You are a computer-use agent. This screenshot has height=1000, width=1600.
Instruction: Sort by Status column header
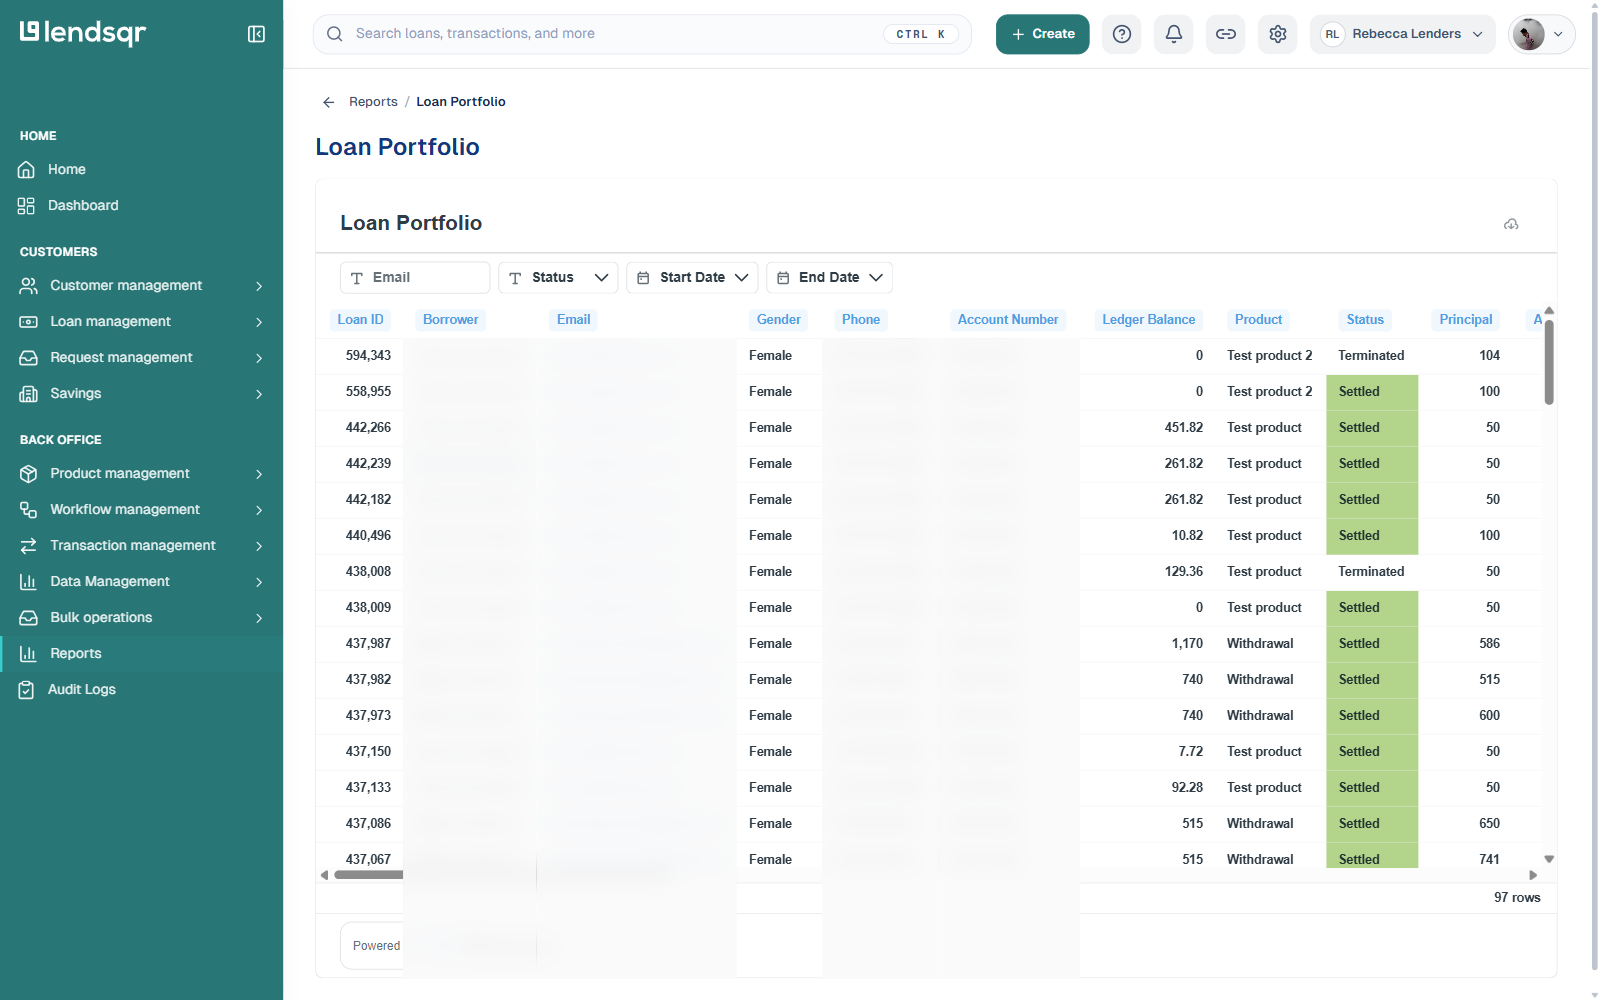pyautogui.click(x=1365, y=320)
